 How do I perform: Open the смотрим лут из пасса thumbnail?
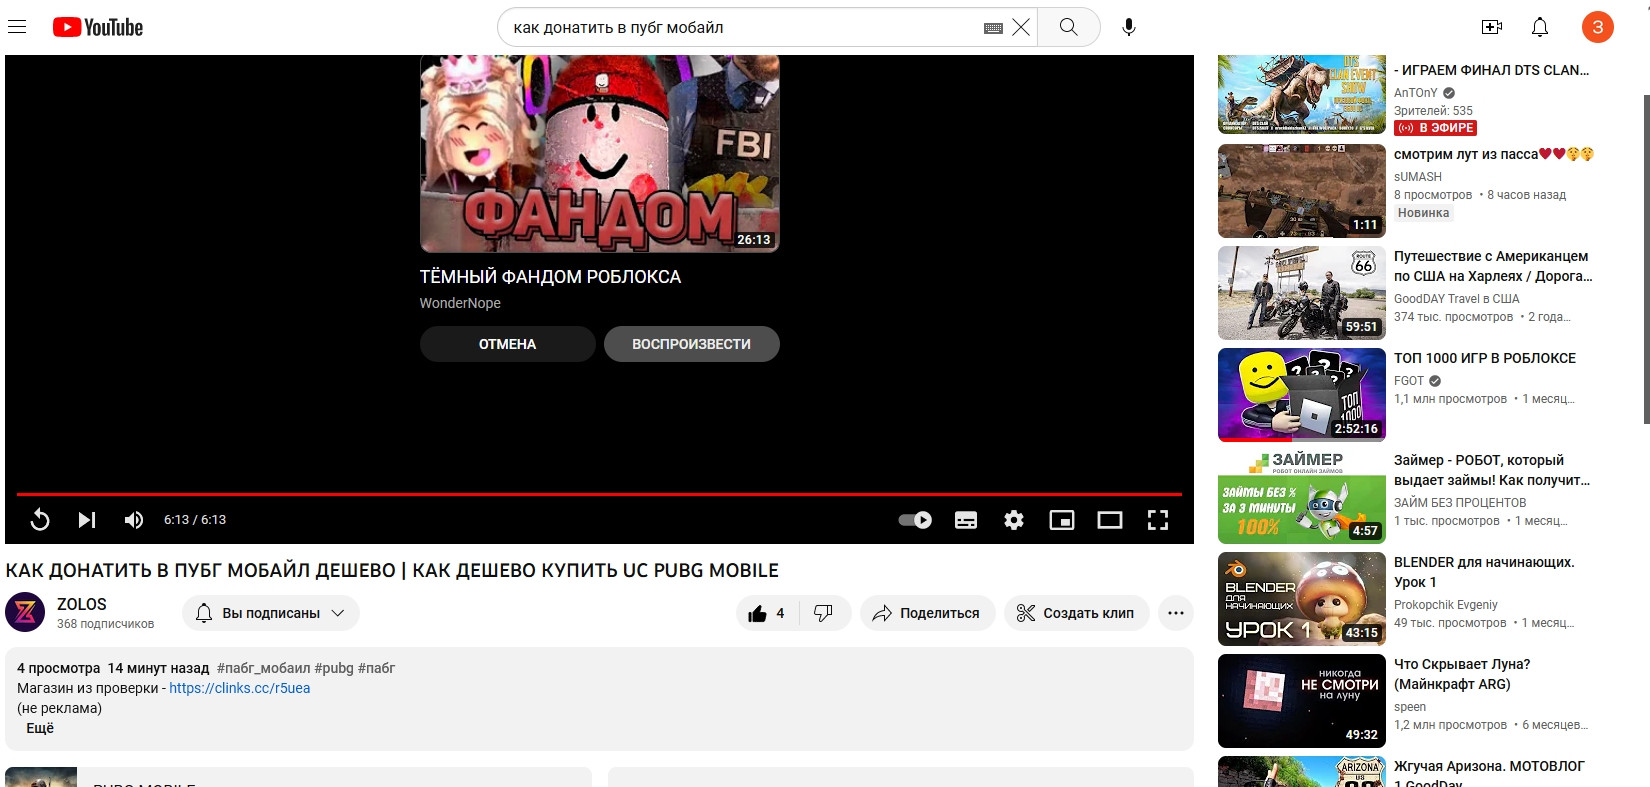(x=1302, y=191)
